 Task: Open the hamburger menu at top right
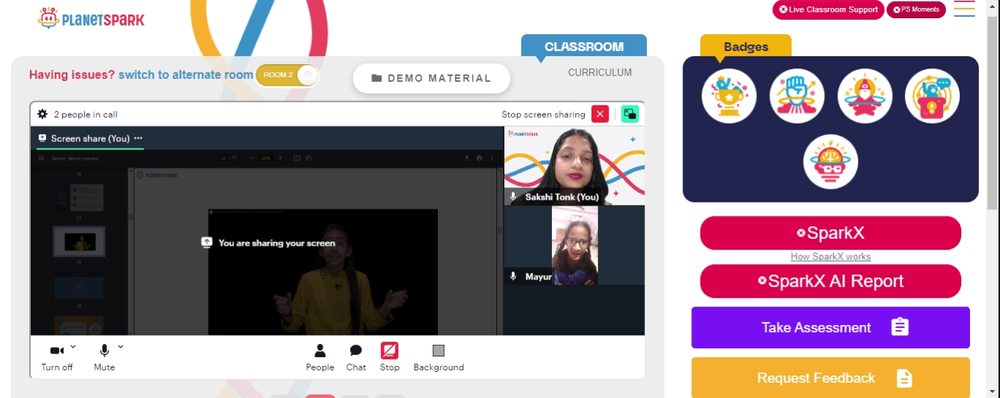[964, 9]
